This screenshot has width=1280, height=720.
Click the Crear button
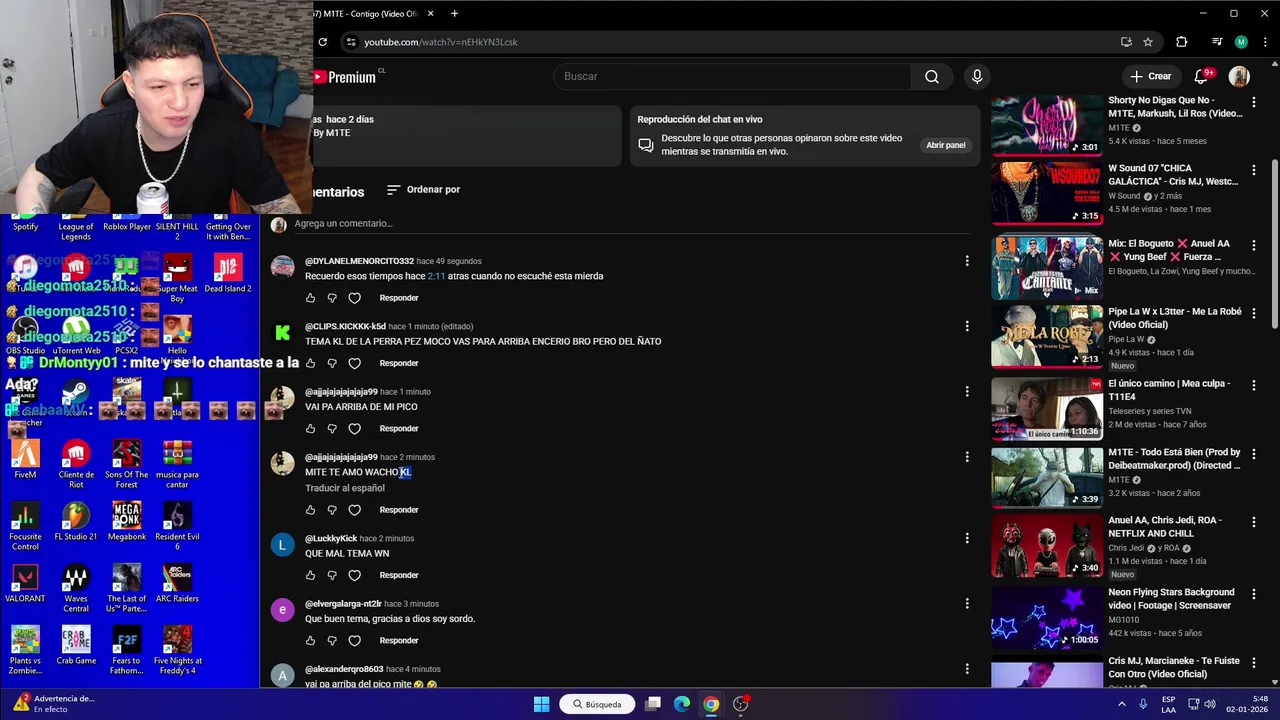click(1150, 76)
